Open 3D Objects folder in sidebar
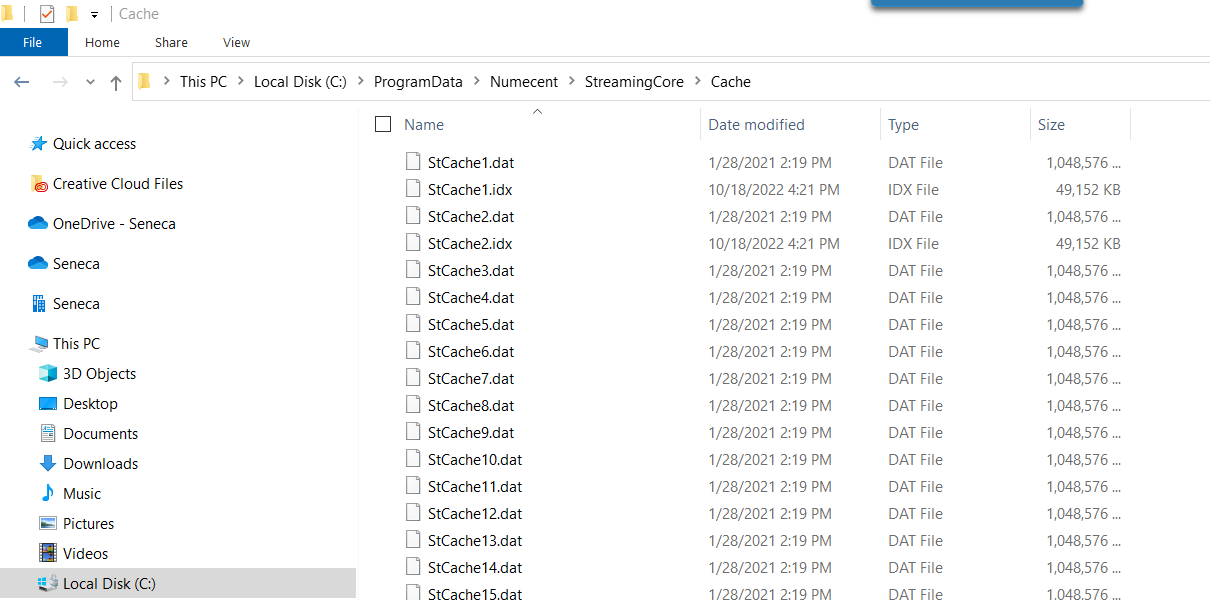Viewport: 1210px width, 600px height. (99, 374)
